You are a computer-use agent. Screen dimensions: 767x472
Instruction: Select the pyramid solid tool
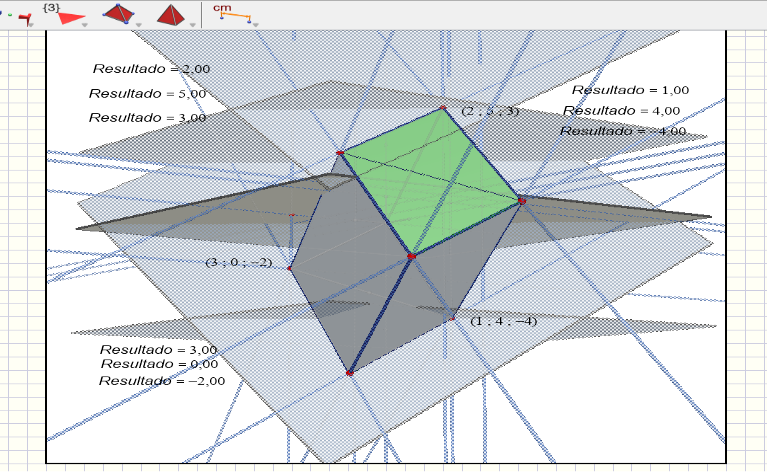pyautogui.click(x=171, y=13)
